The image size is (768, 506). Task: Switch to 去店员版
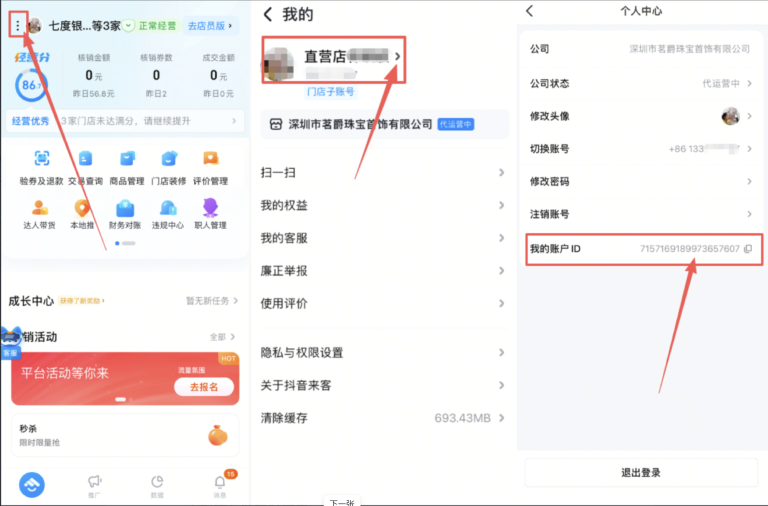click(x=210, y=25)
